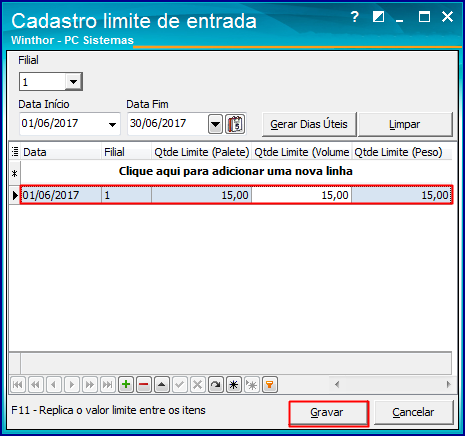This screenshot has width=465, height=436.
Task: Click the new-row asterisk indicator
Action: 15,173
